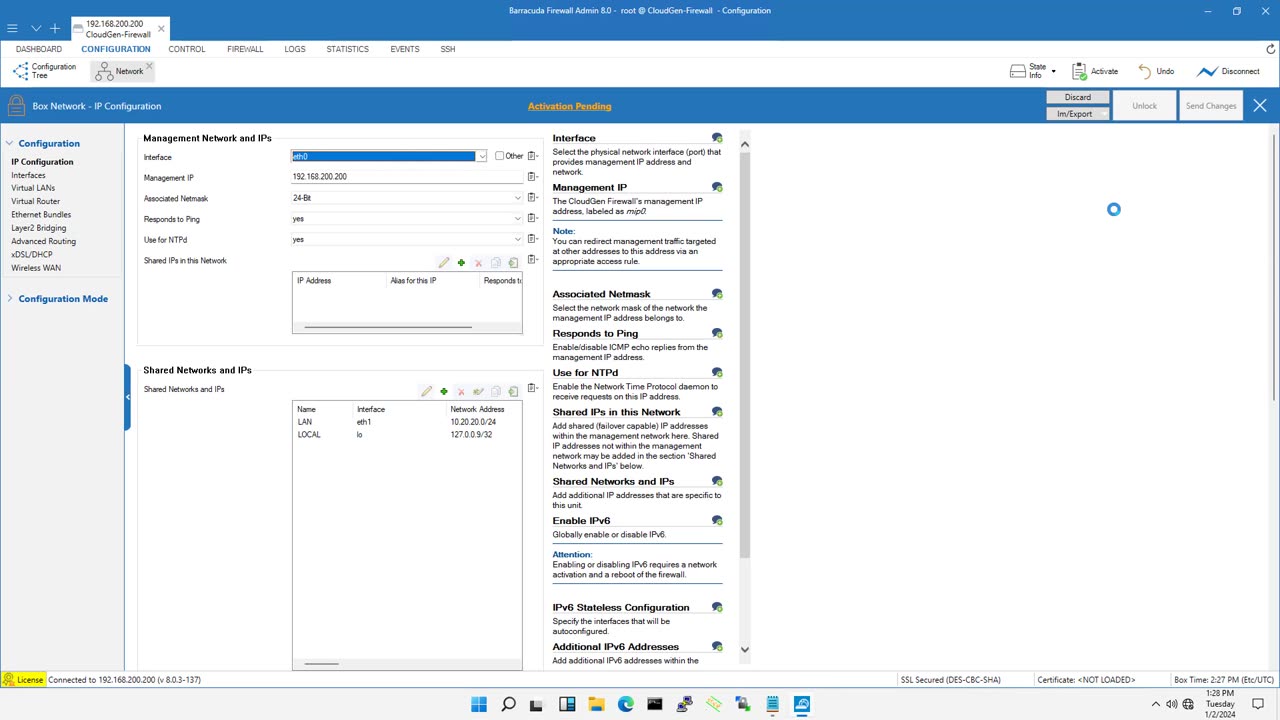This screenshot has height=720, width=1280.
Task: Click the pencil edit icon for Shared Networks and IPs
Action: click(427, 391)
